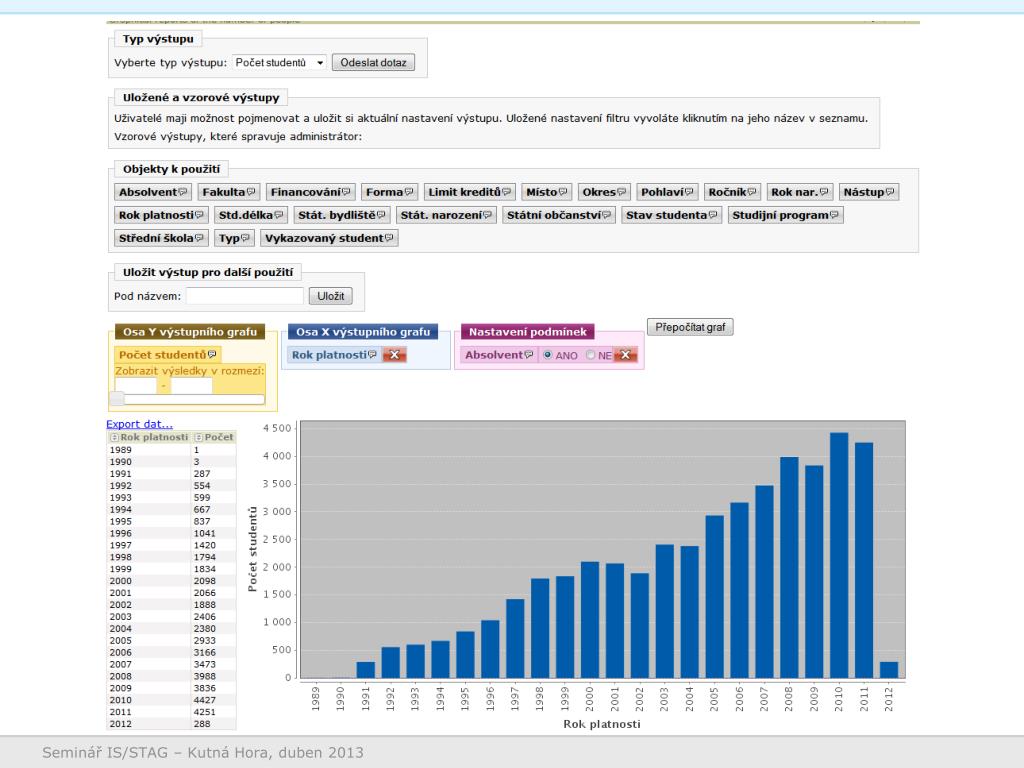Screen dimensions: 1024x768
Task: Sort table by 'Rok platnosti' column header
Action: (x=148, y=437)
